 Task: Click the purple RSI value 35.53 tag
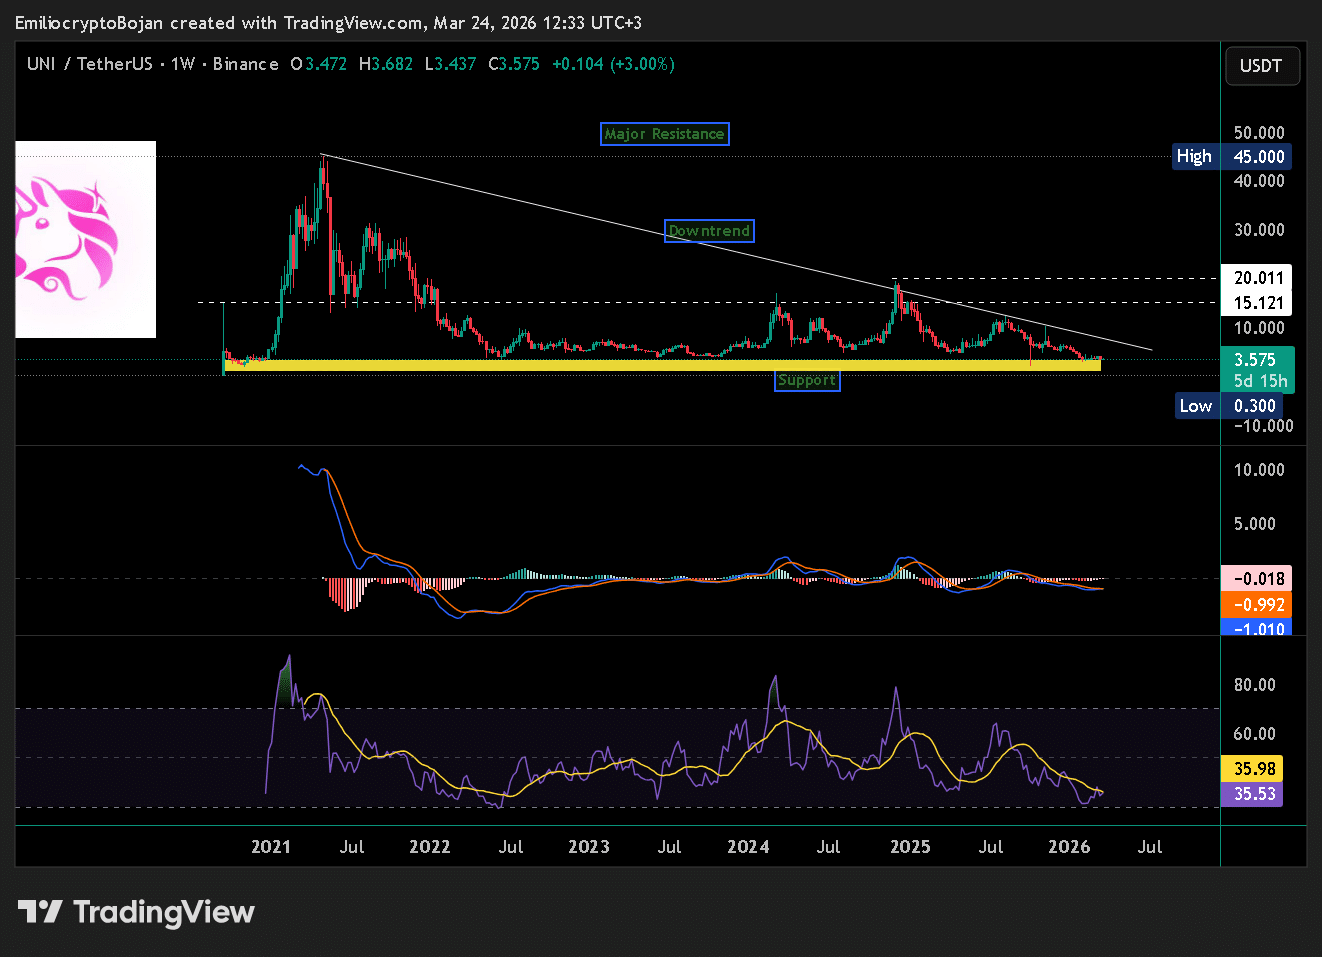tap(1255, 794)
